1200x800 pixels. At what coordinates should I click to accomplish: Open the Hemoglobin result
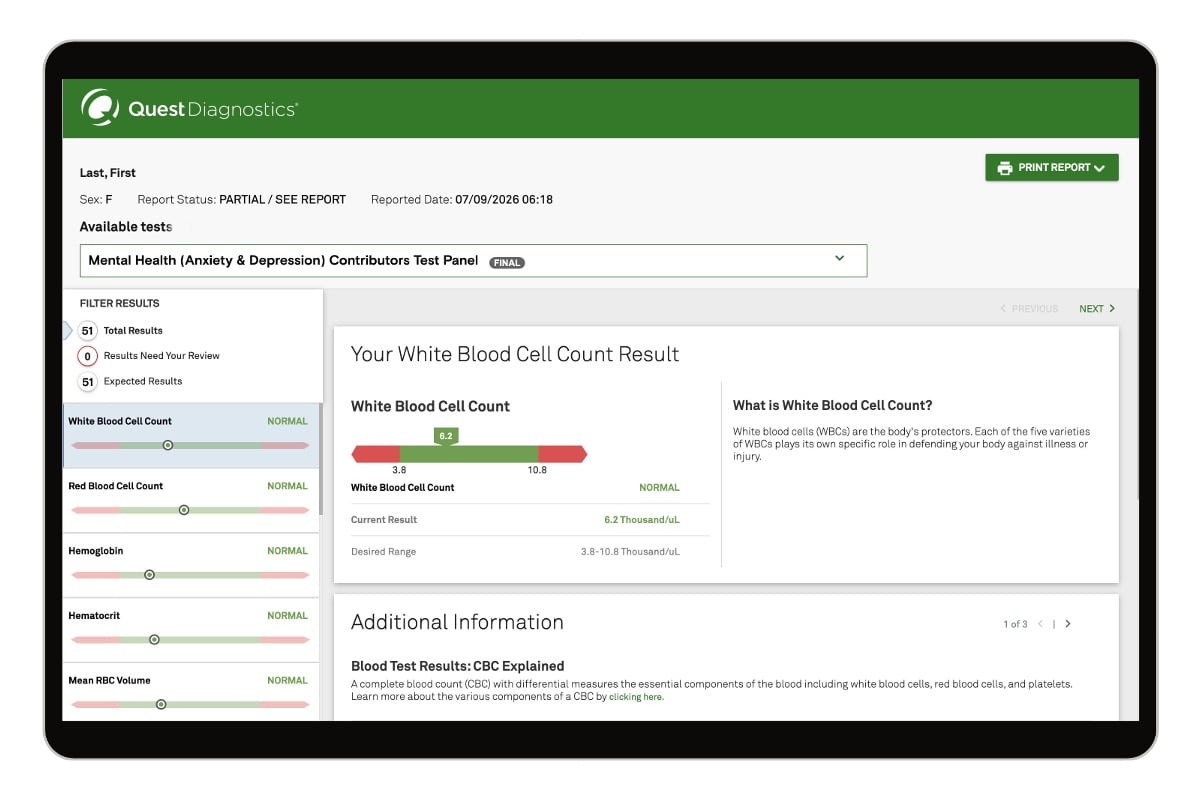point(191,565)
